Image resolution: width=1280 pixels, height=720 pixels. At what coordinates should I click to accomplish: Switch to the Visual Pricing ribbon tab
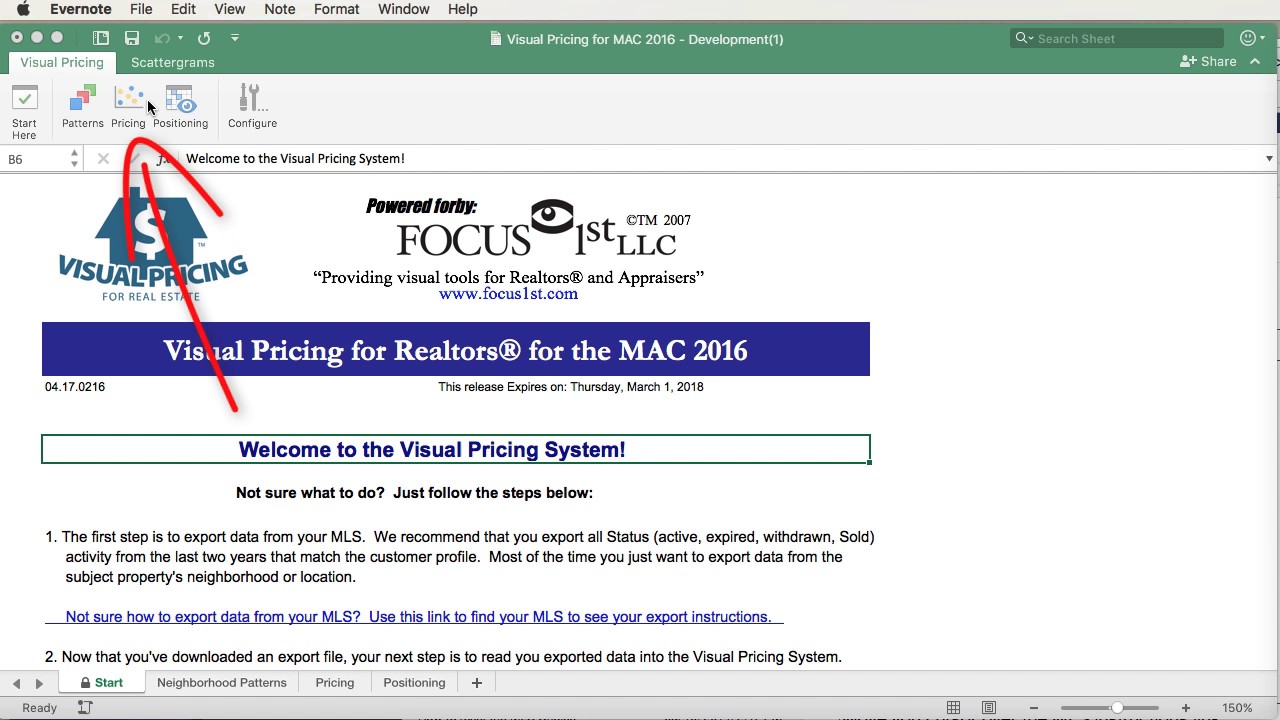(x=62, y=62)
